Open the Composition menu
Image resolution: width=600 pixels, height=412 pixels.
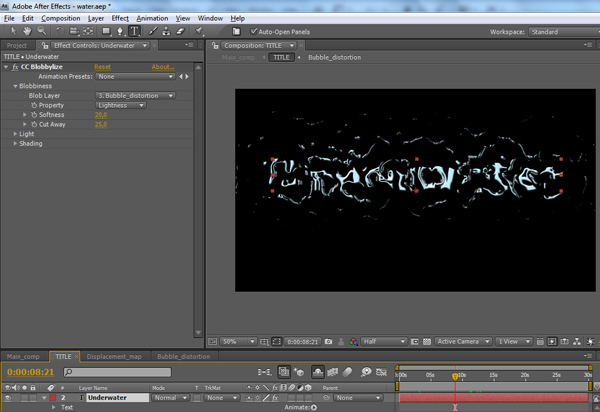click(x=61, y=18)
